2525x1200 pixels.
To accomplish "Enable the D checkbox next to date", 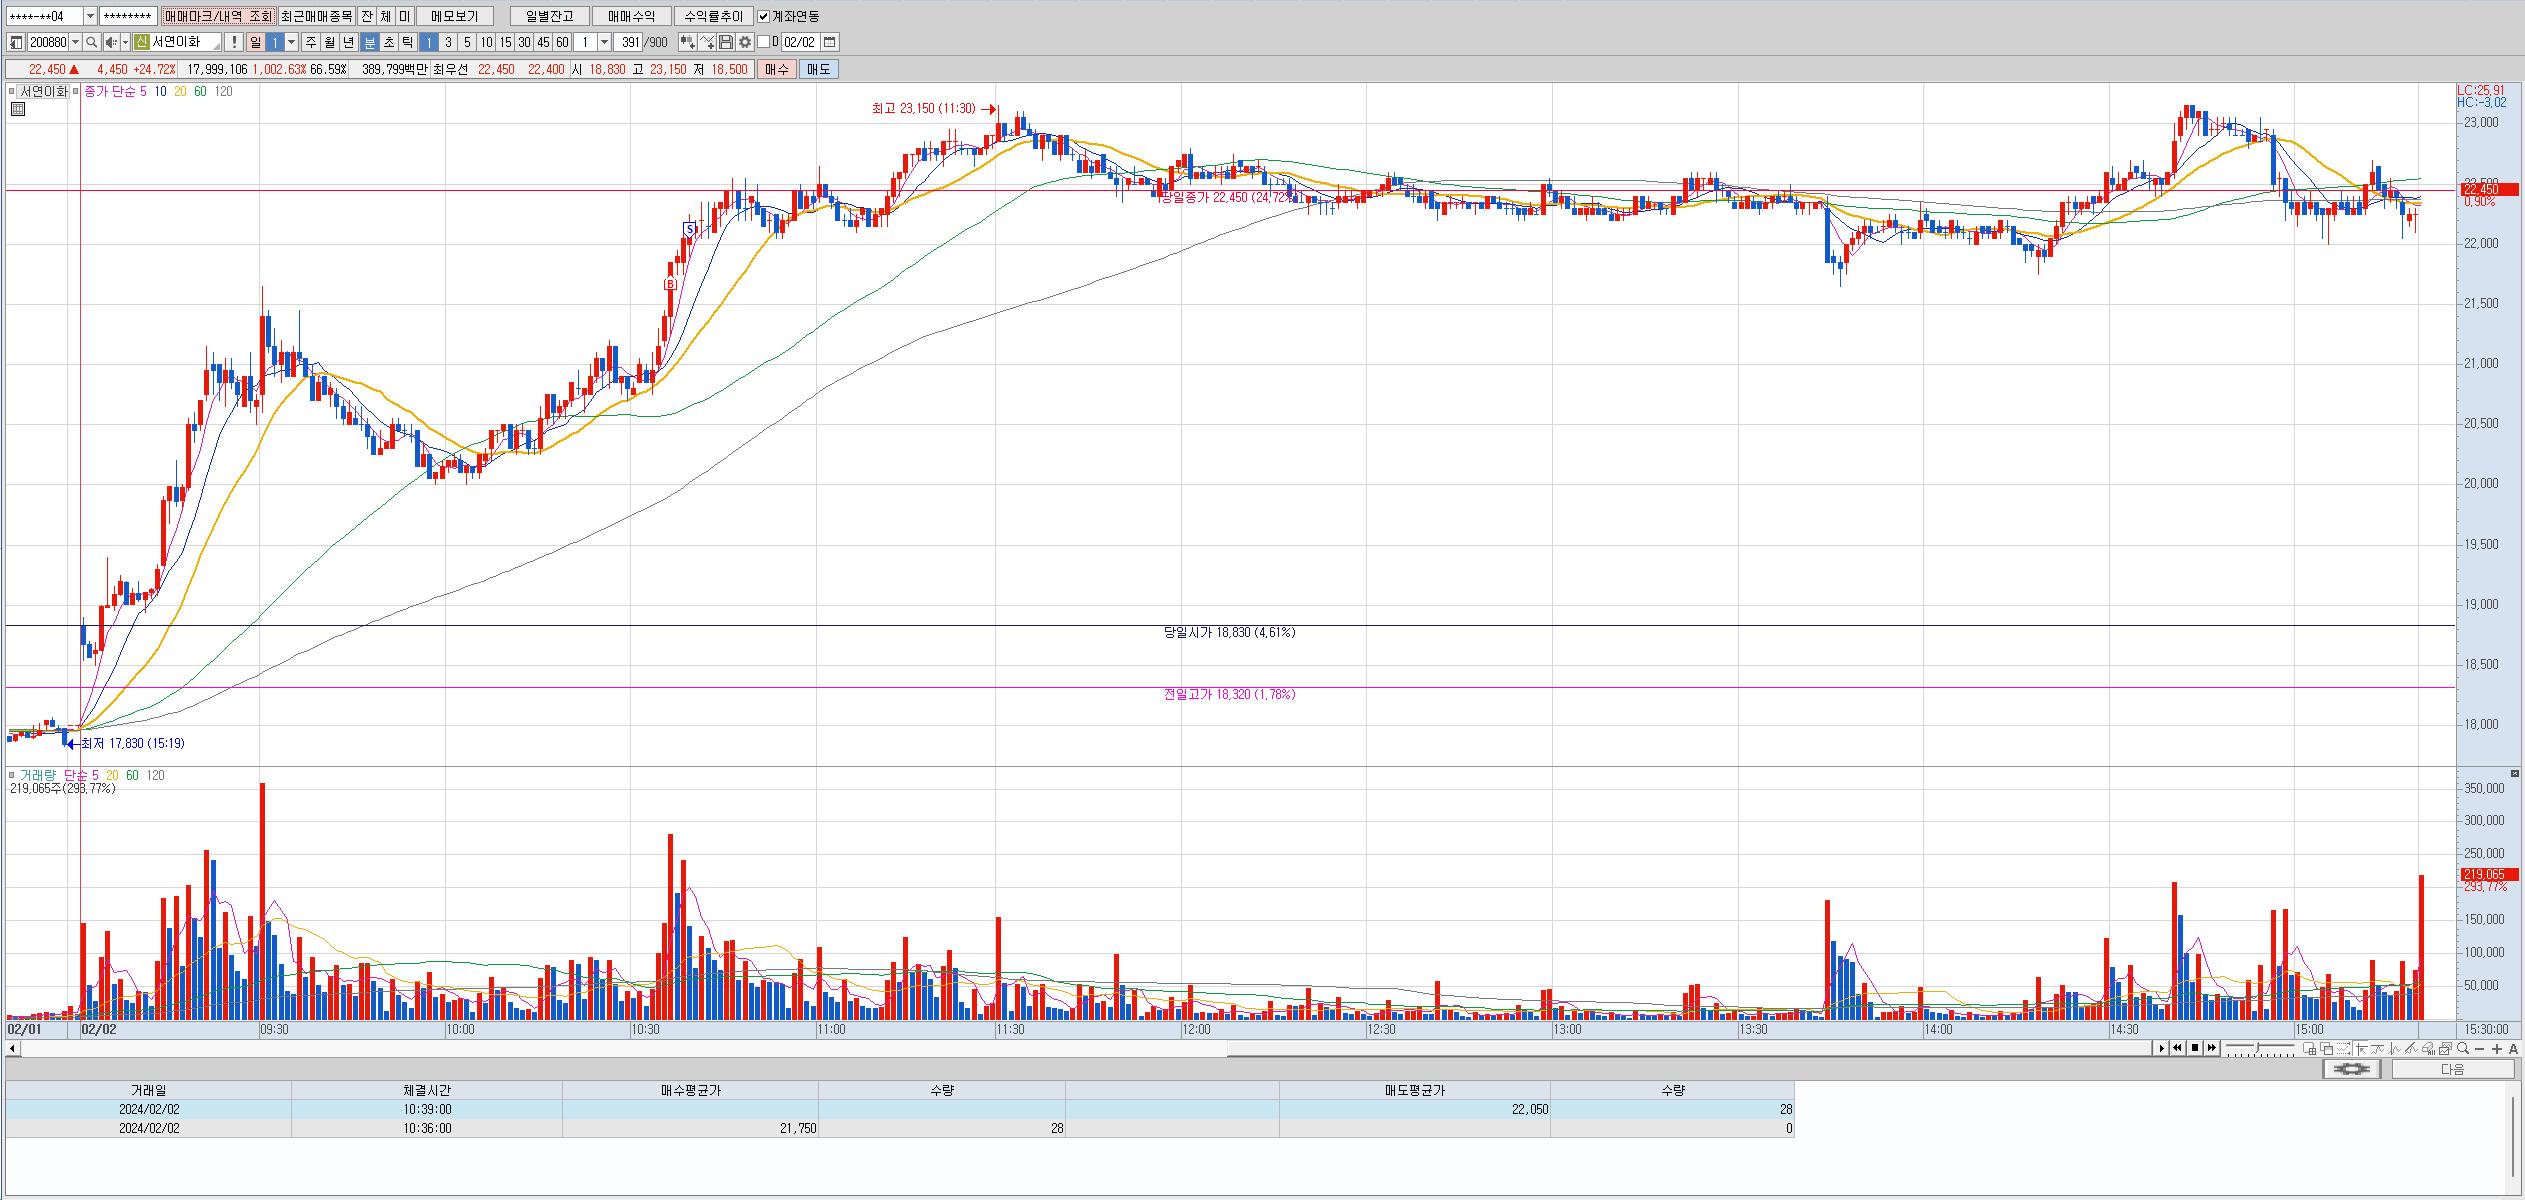I will (x=764, y=42).
